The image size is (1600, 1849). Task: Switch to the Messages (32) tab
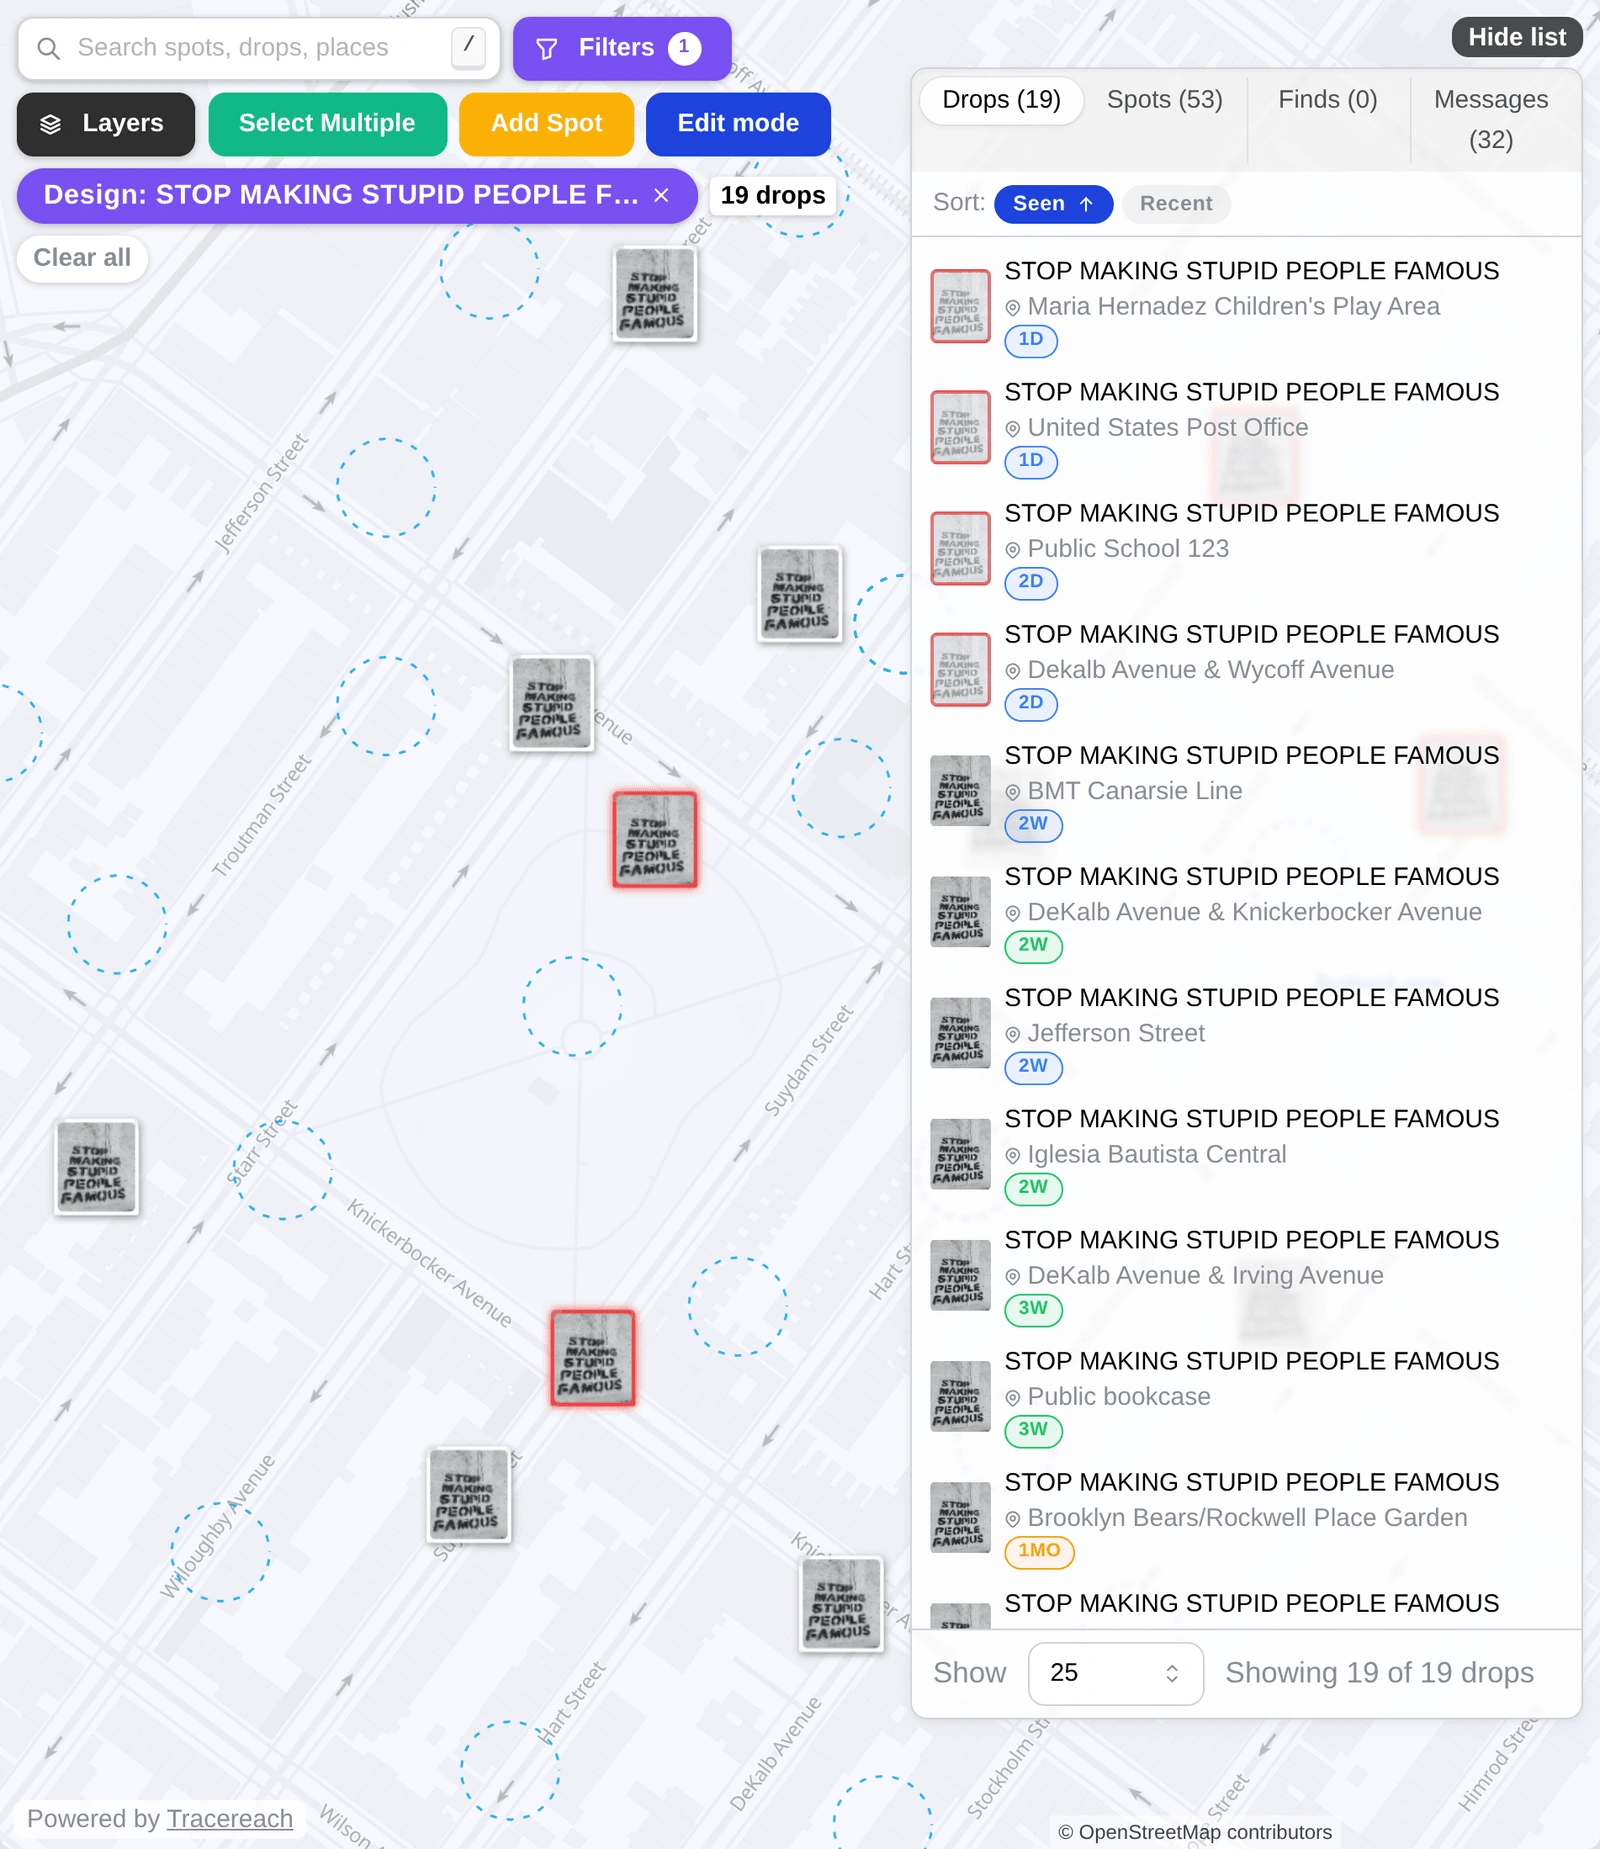(x=1491, y=120)
